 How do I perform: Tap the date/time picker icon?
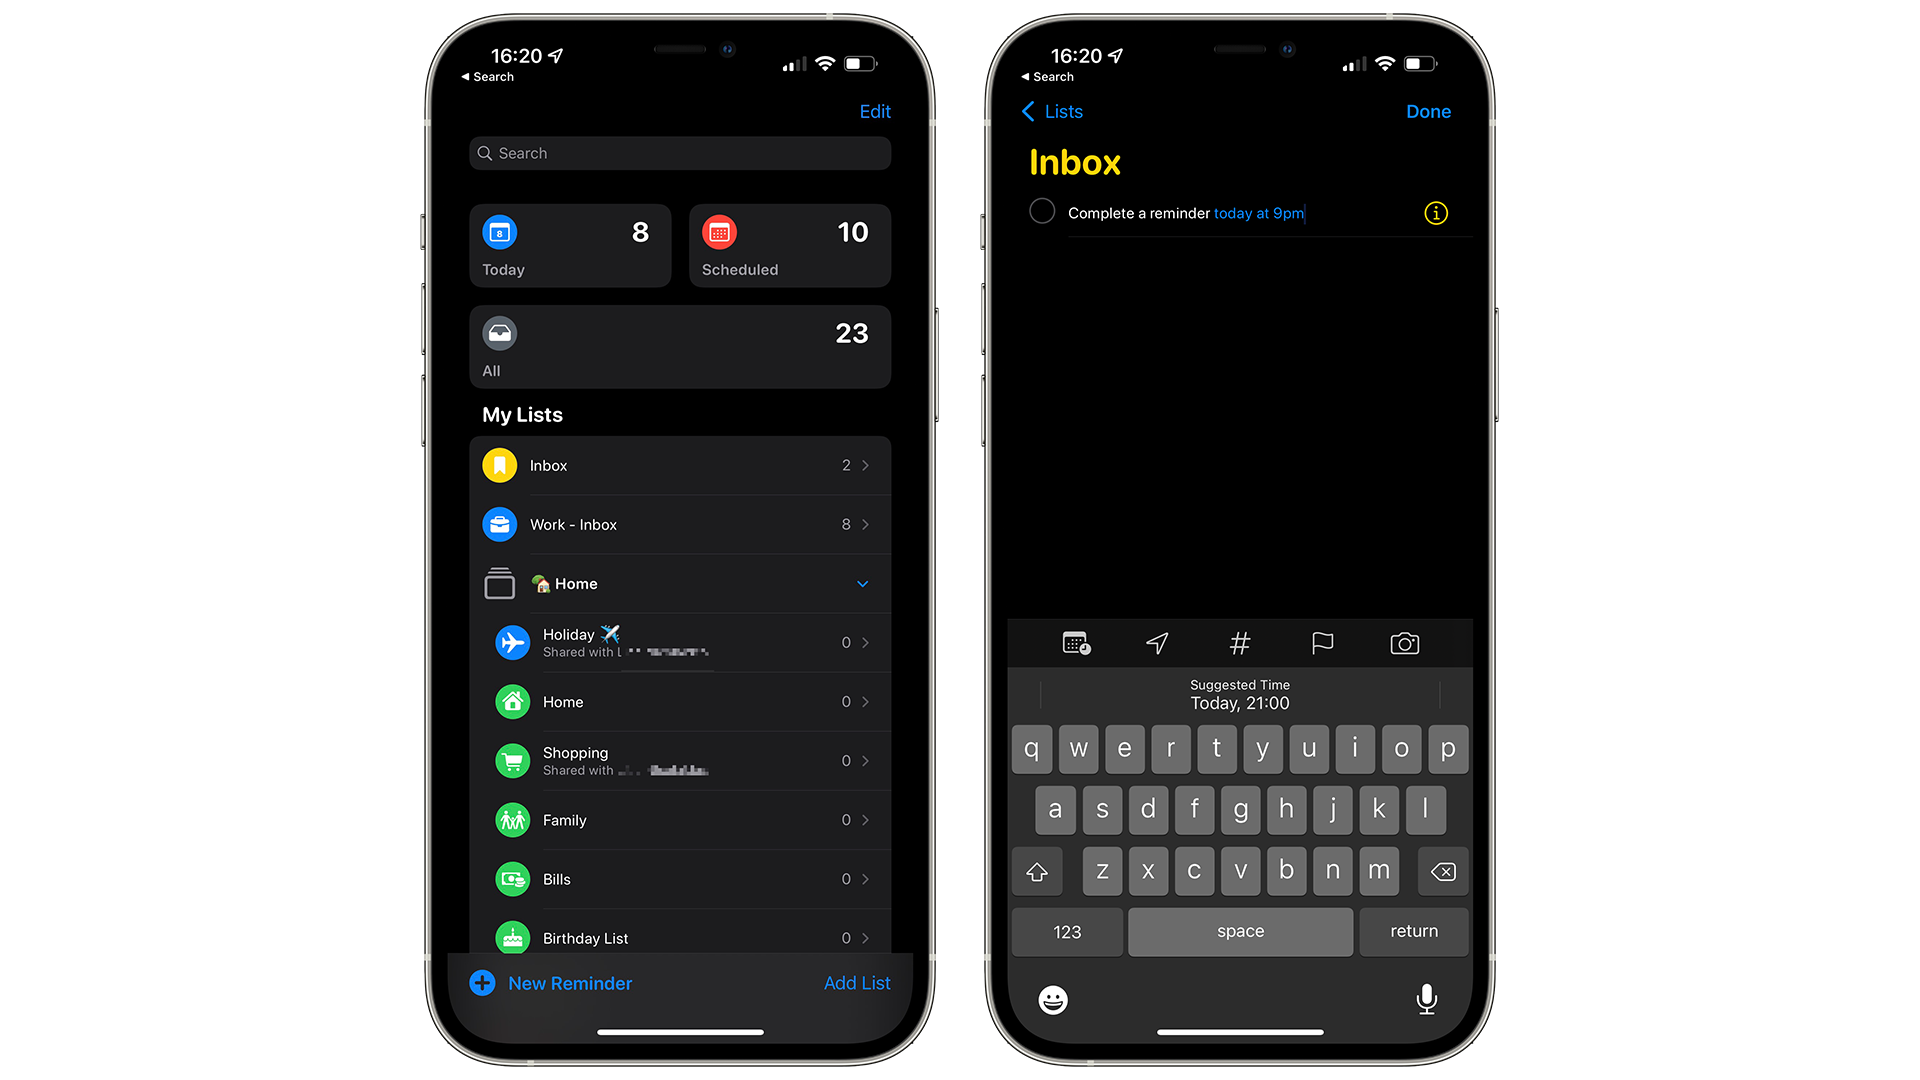tap(1076, 642)
